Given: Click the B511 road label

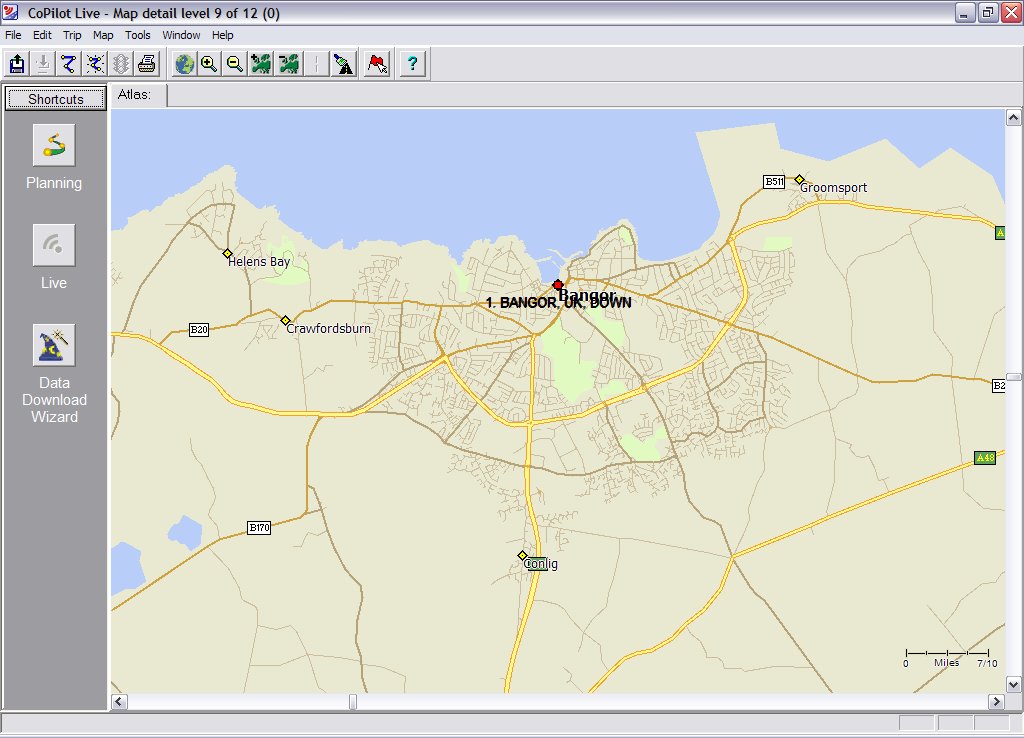Looking at the screenshot, I should [774, 182].
